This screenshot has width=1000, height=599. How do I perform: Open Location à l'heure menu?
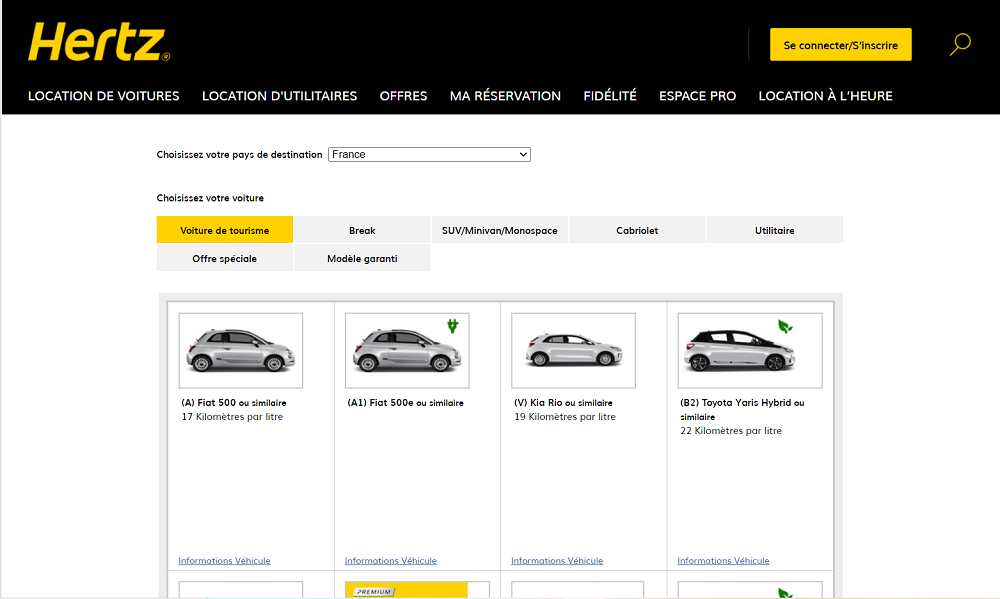825,96
